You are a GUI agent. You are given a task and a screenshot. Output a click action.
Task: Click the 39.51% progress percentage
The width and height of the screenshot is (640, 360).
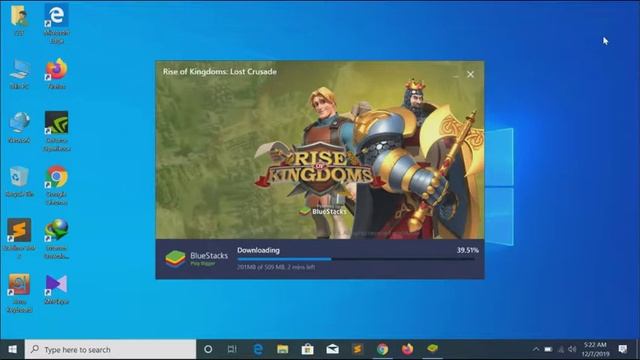(468, 250)
